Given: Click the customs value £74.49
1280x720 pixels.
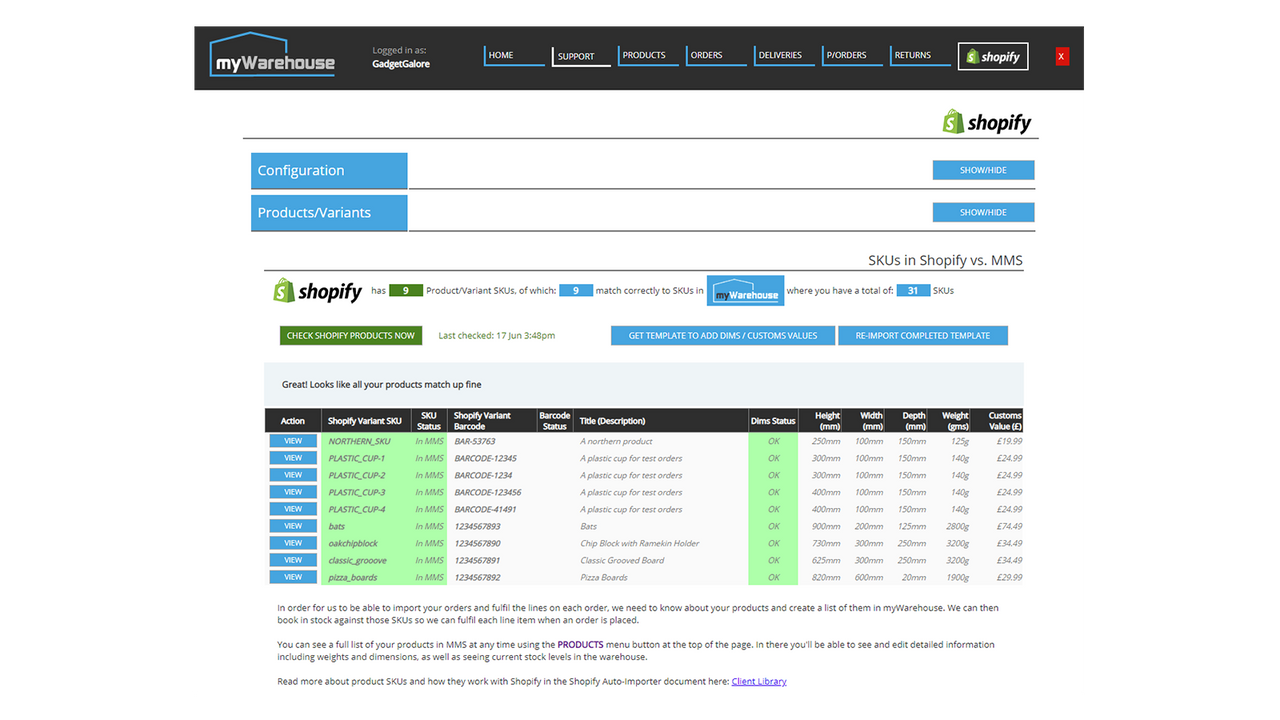Looking at the screenshot, I should coord(1009,526).
